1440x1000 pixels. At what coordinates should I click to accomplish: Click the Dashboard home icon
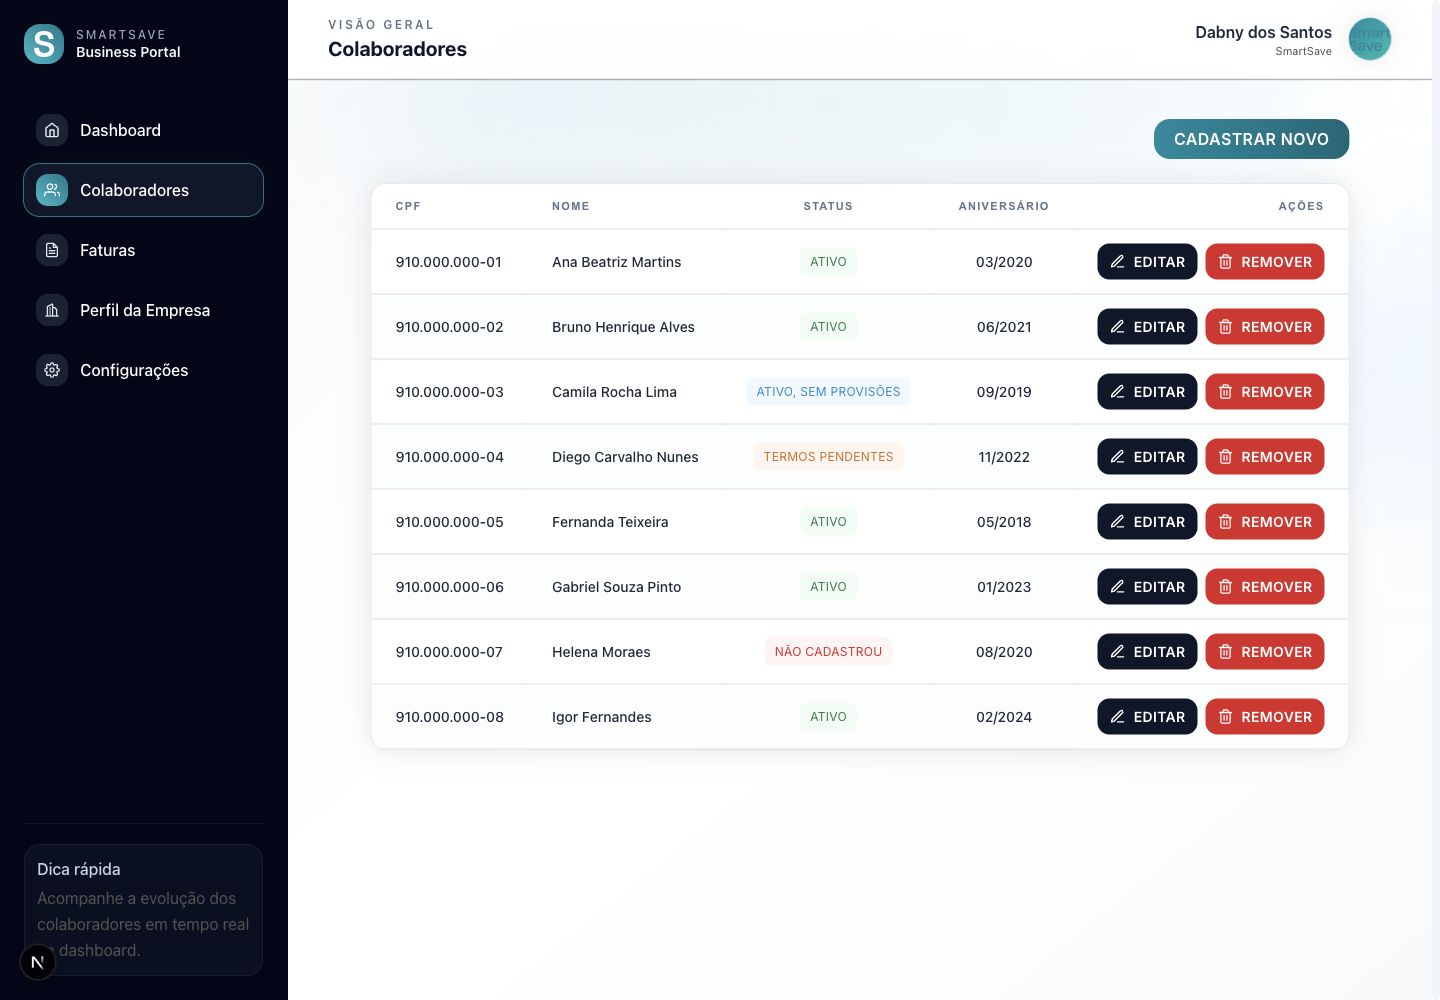click(x=52, y=130)
